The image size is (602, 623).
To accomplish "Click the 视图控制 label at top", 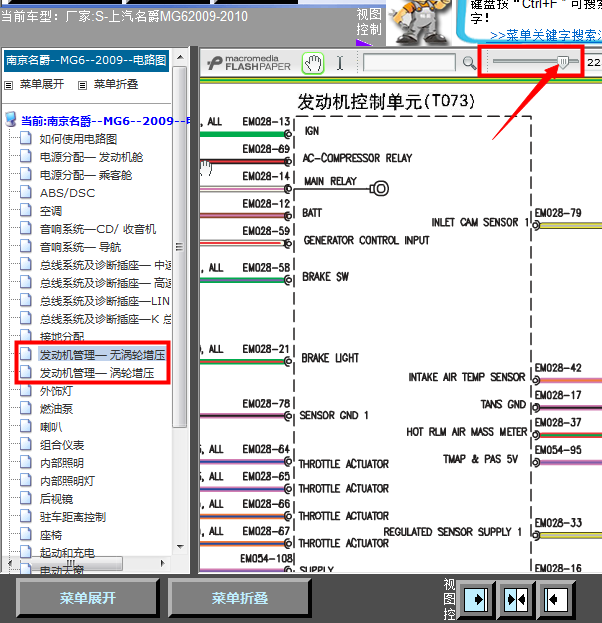I will pos(369,22).
